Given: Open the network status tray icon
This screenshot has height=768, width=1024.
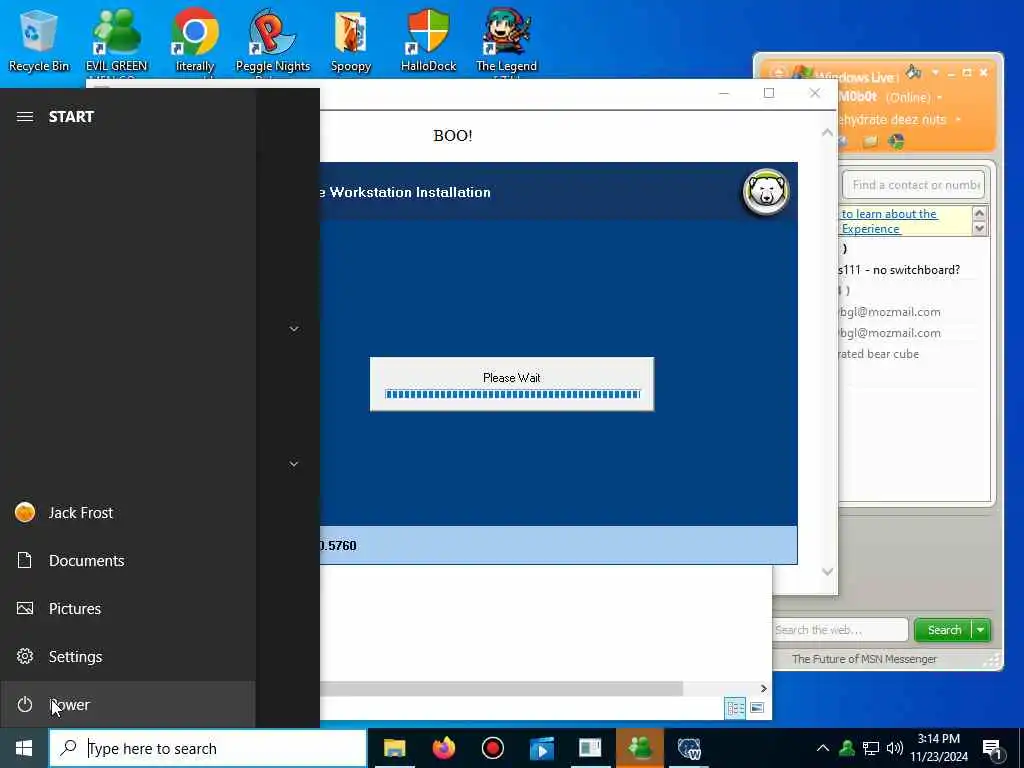Looking at the screenshot, I should click(871, 748).
